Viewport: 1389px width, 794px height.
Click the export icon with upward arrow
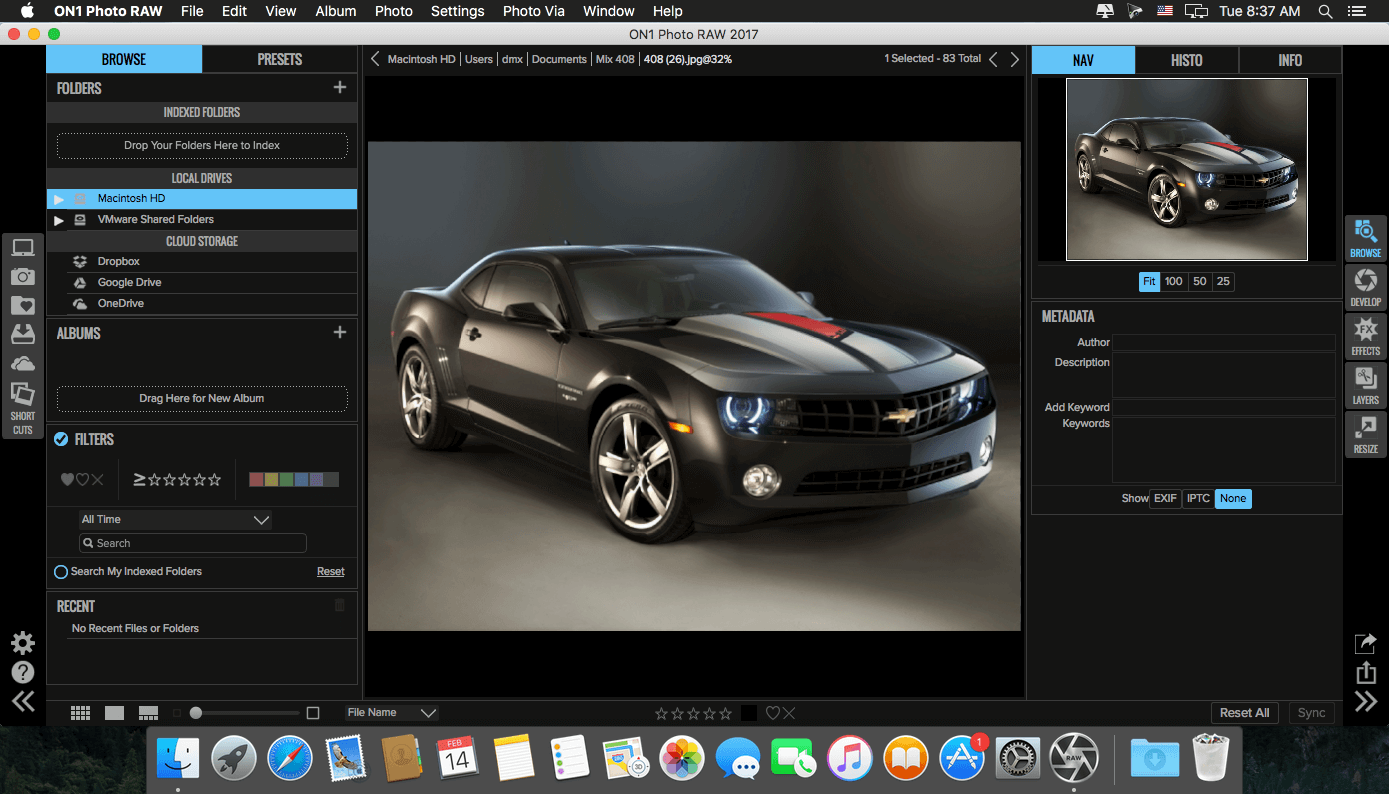pyautogui.click(x=1365, y=672)
